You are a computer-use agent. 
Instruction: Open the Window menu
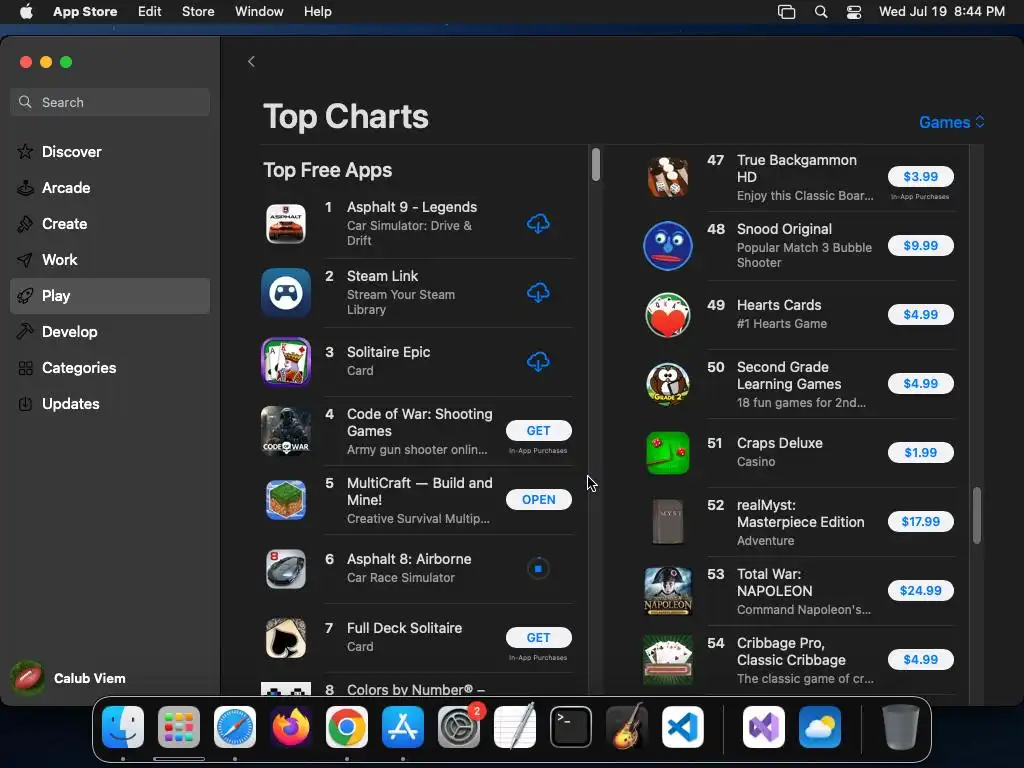tap(259, 12)
